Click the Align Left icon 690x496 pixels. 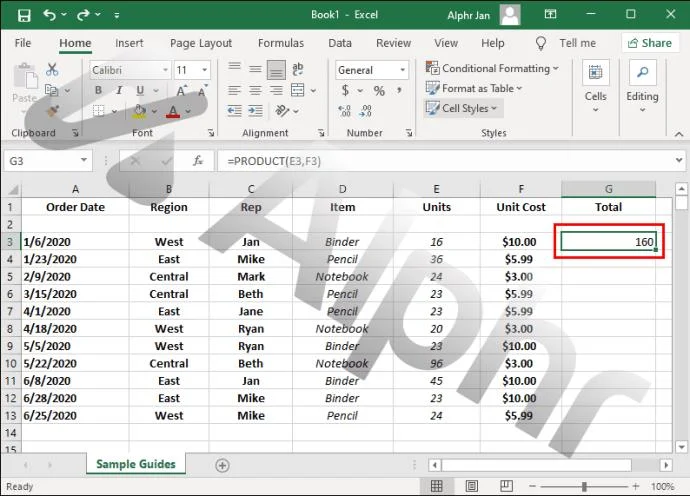234,91
